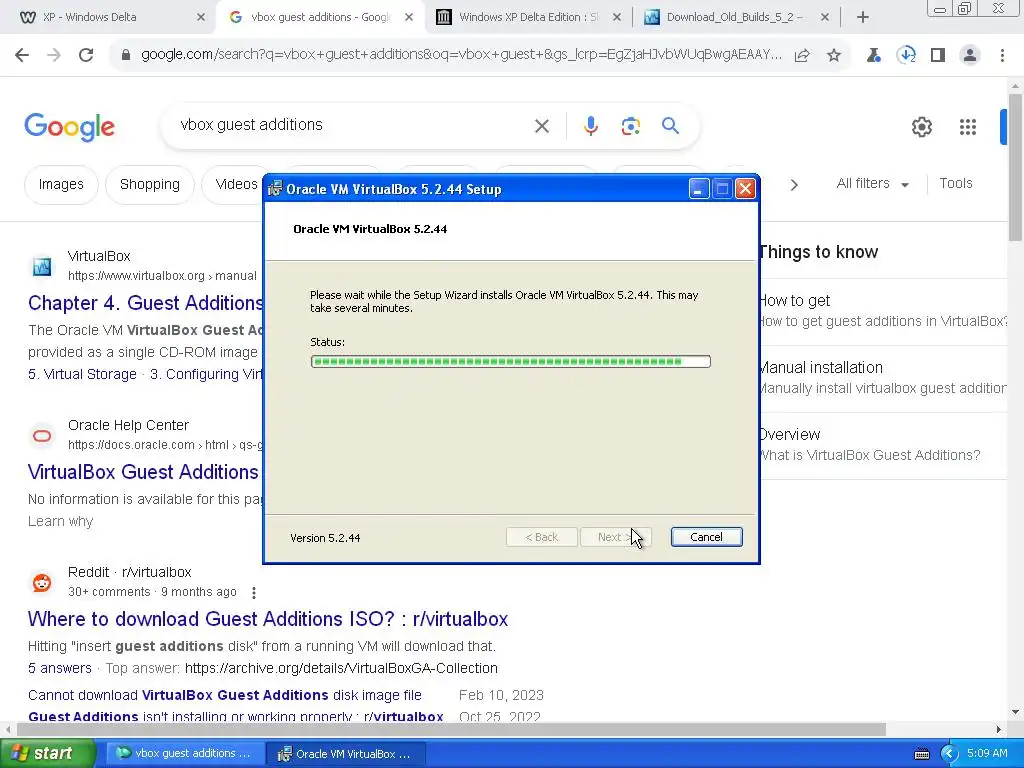The width and height of the screenshot is (1024, 768).
Task: Click the installation status progress bar
Action: coord(511,361)
